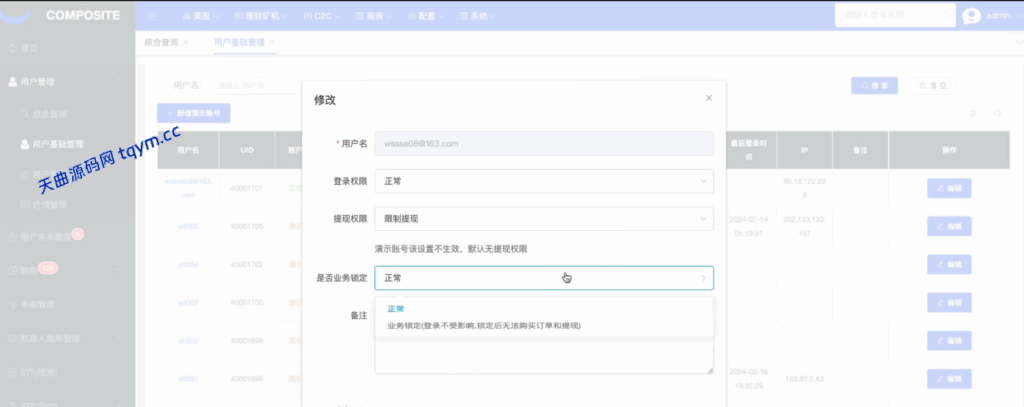1024x407 pixels.
Task: Click the UID cell 40001700
Action: 247,302
